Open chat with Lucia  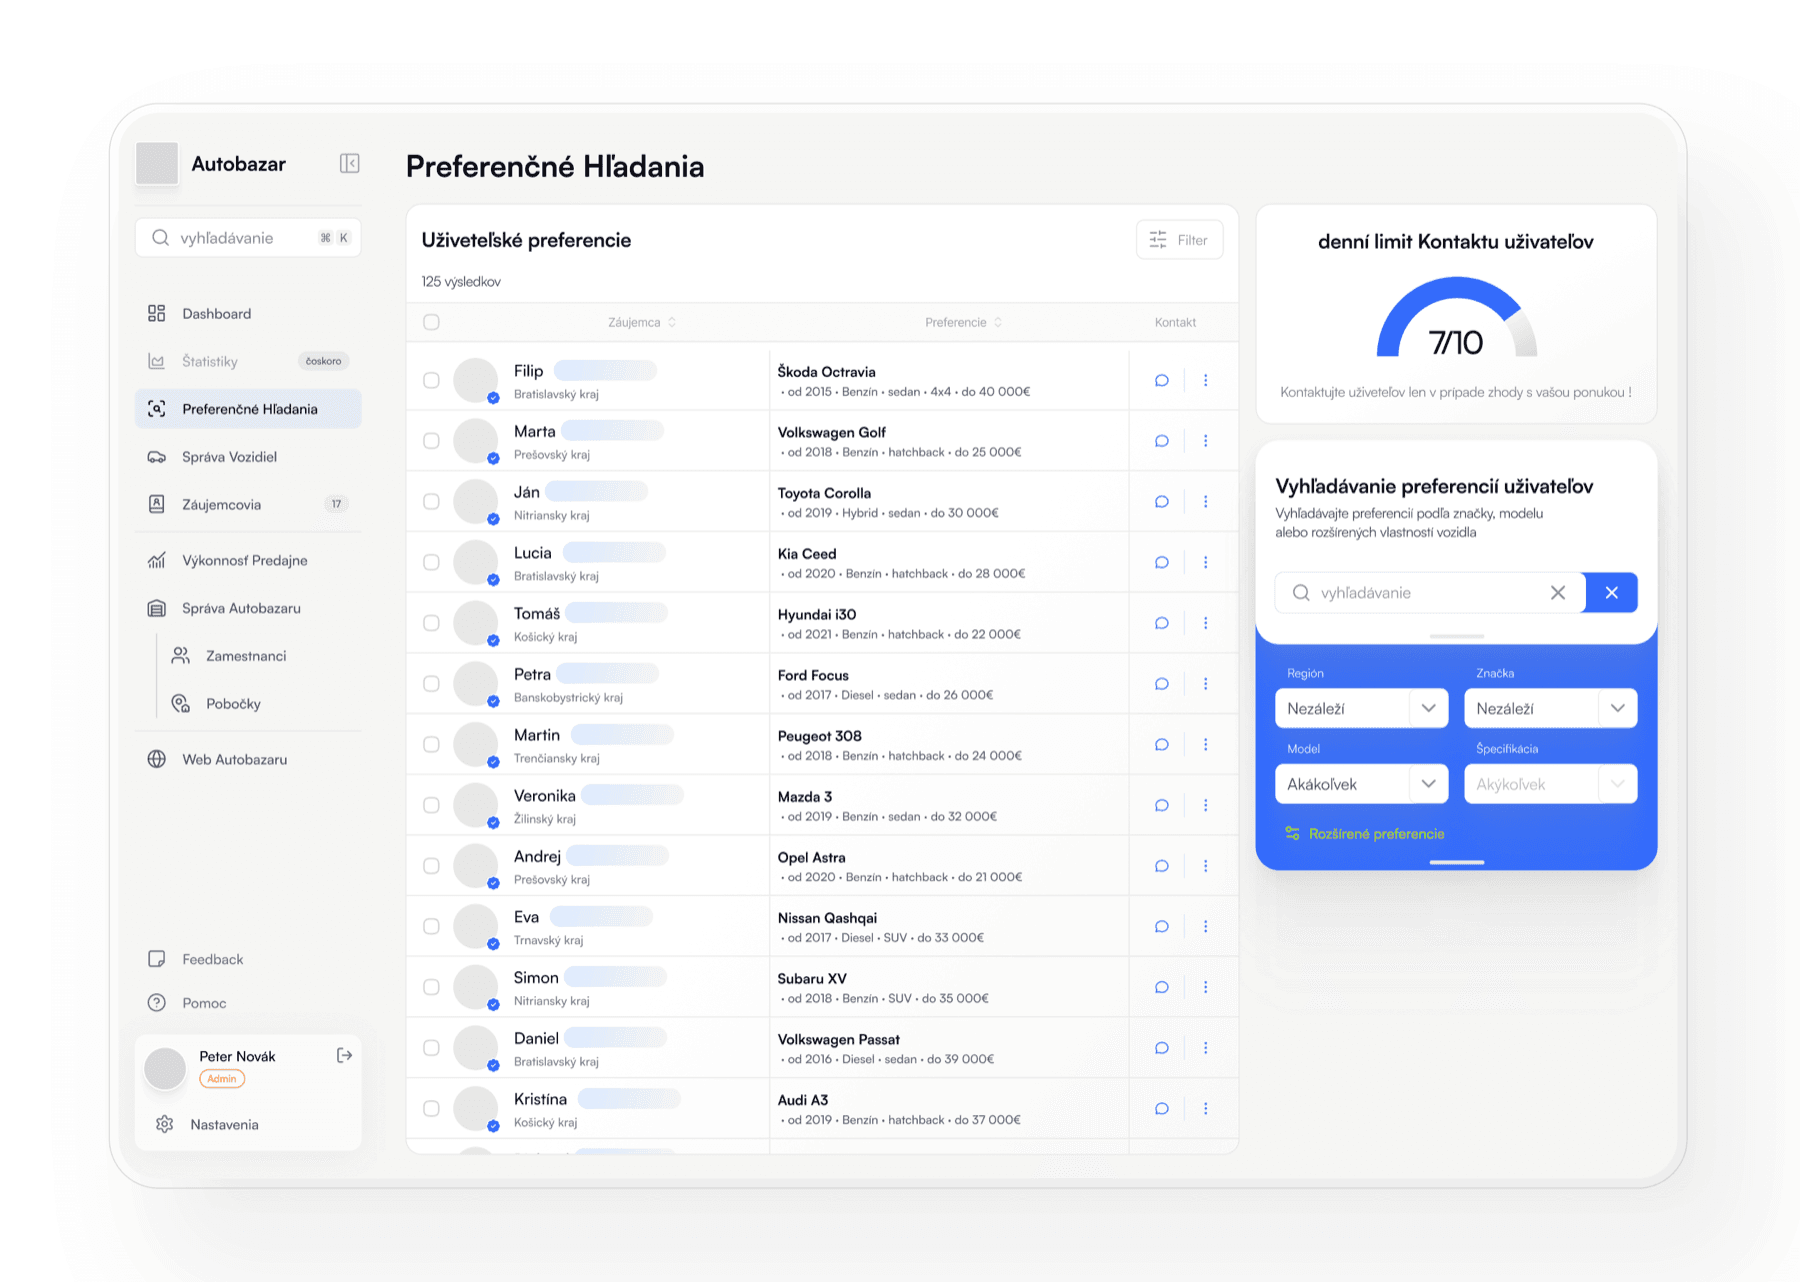(x=1161, y=562)
